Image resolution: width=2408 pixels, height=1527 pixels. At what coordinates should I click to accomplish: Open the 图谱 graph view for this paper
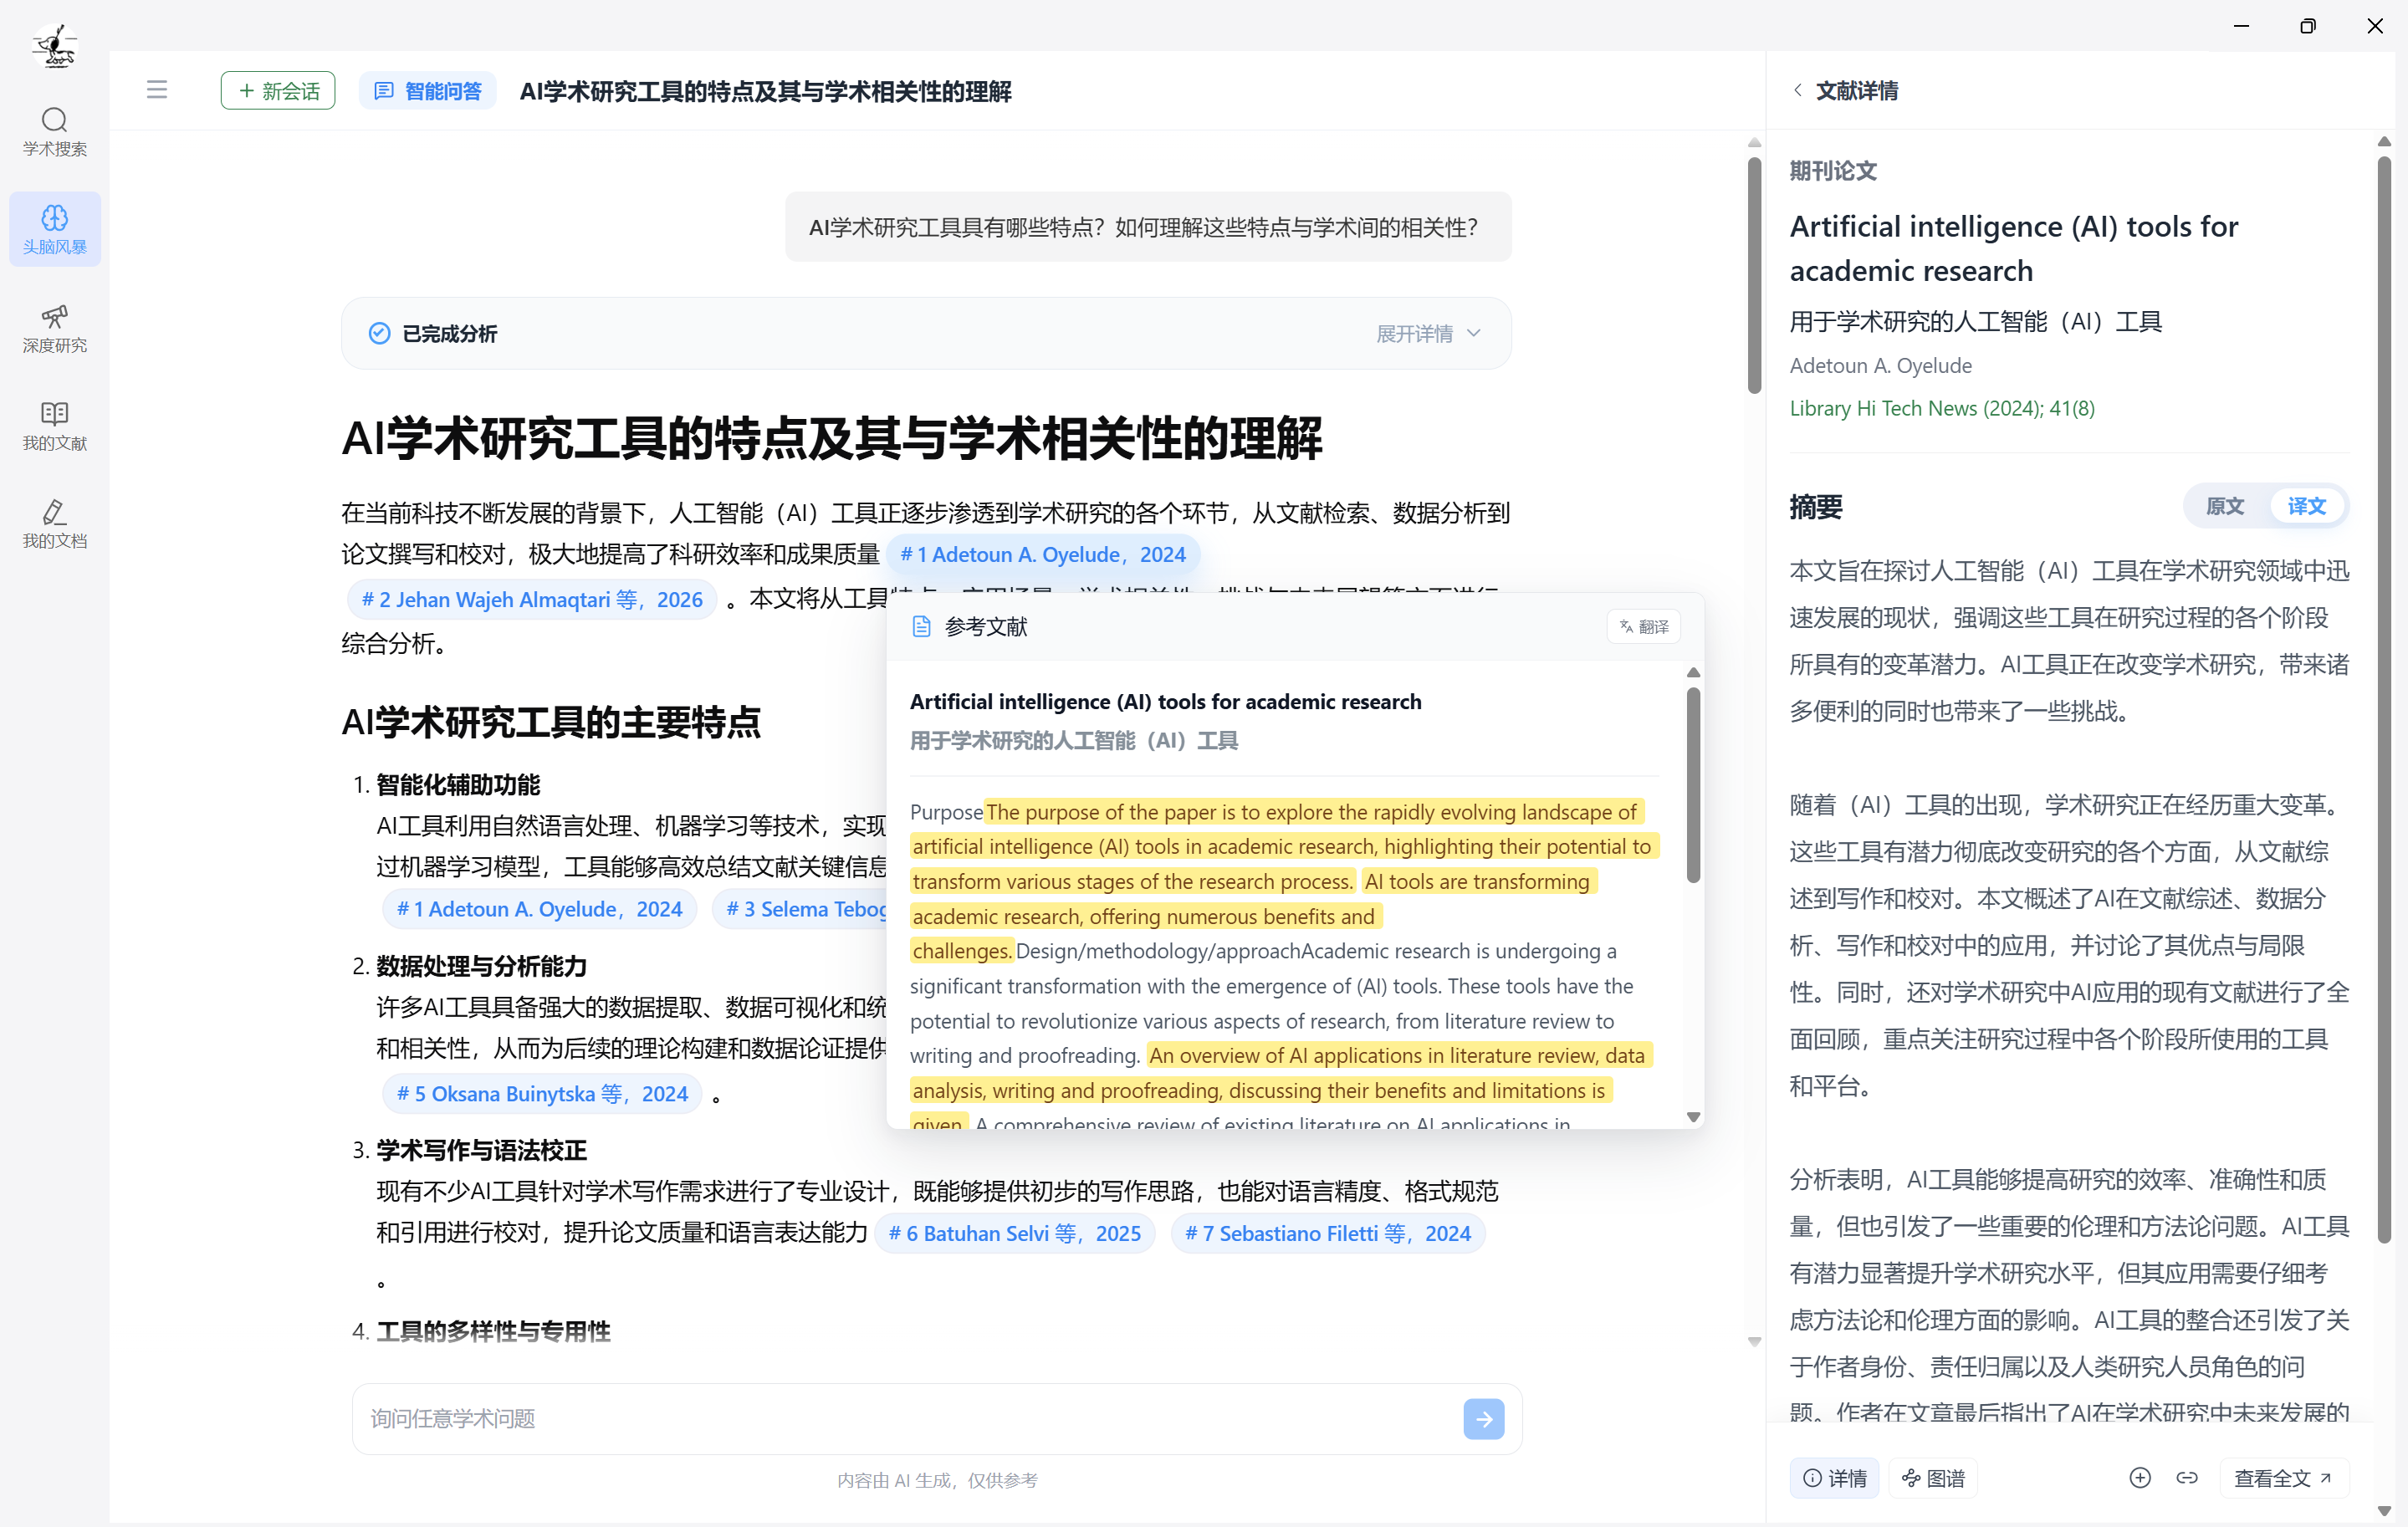click(1932, 1478)
